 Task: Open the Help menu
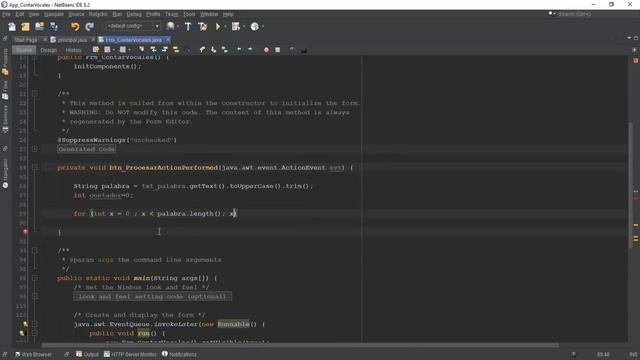(x=228, y=14)
